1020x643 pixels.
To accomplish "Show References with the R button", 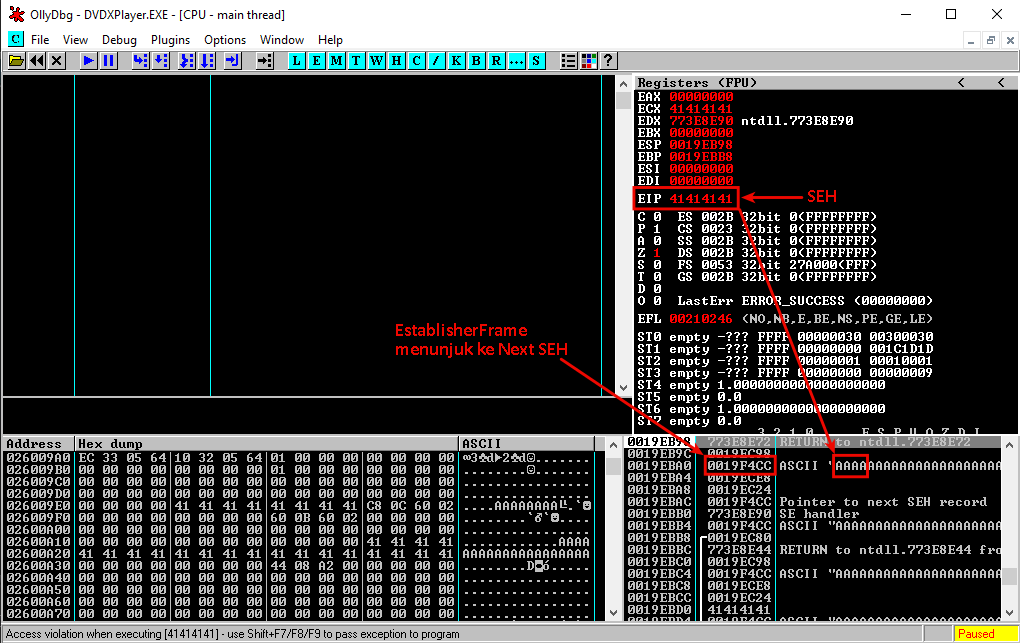I will click(496, 61).
